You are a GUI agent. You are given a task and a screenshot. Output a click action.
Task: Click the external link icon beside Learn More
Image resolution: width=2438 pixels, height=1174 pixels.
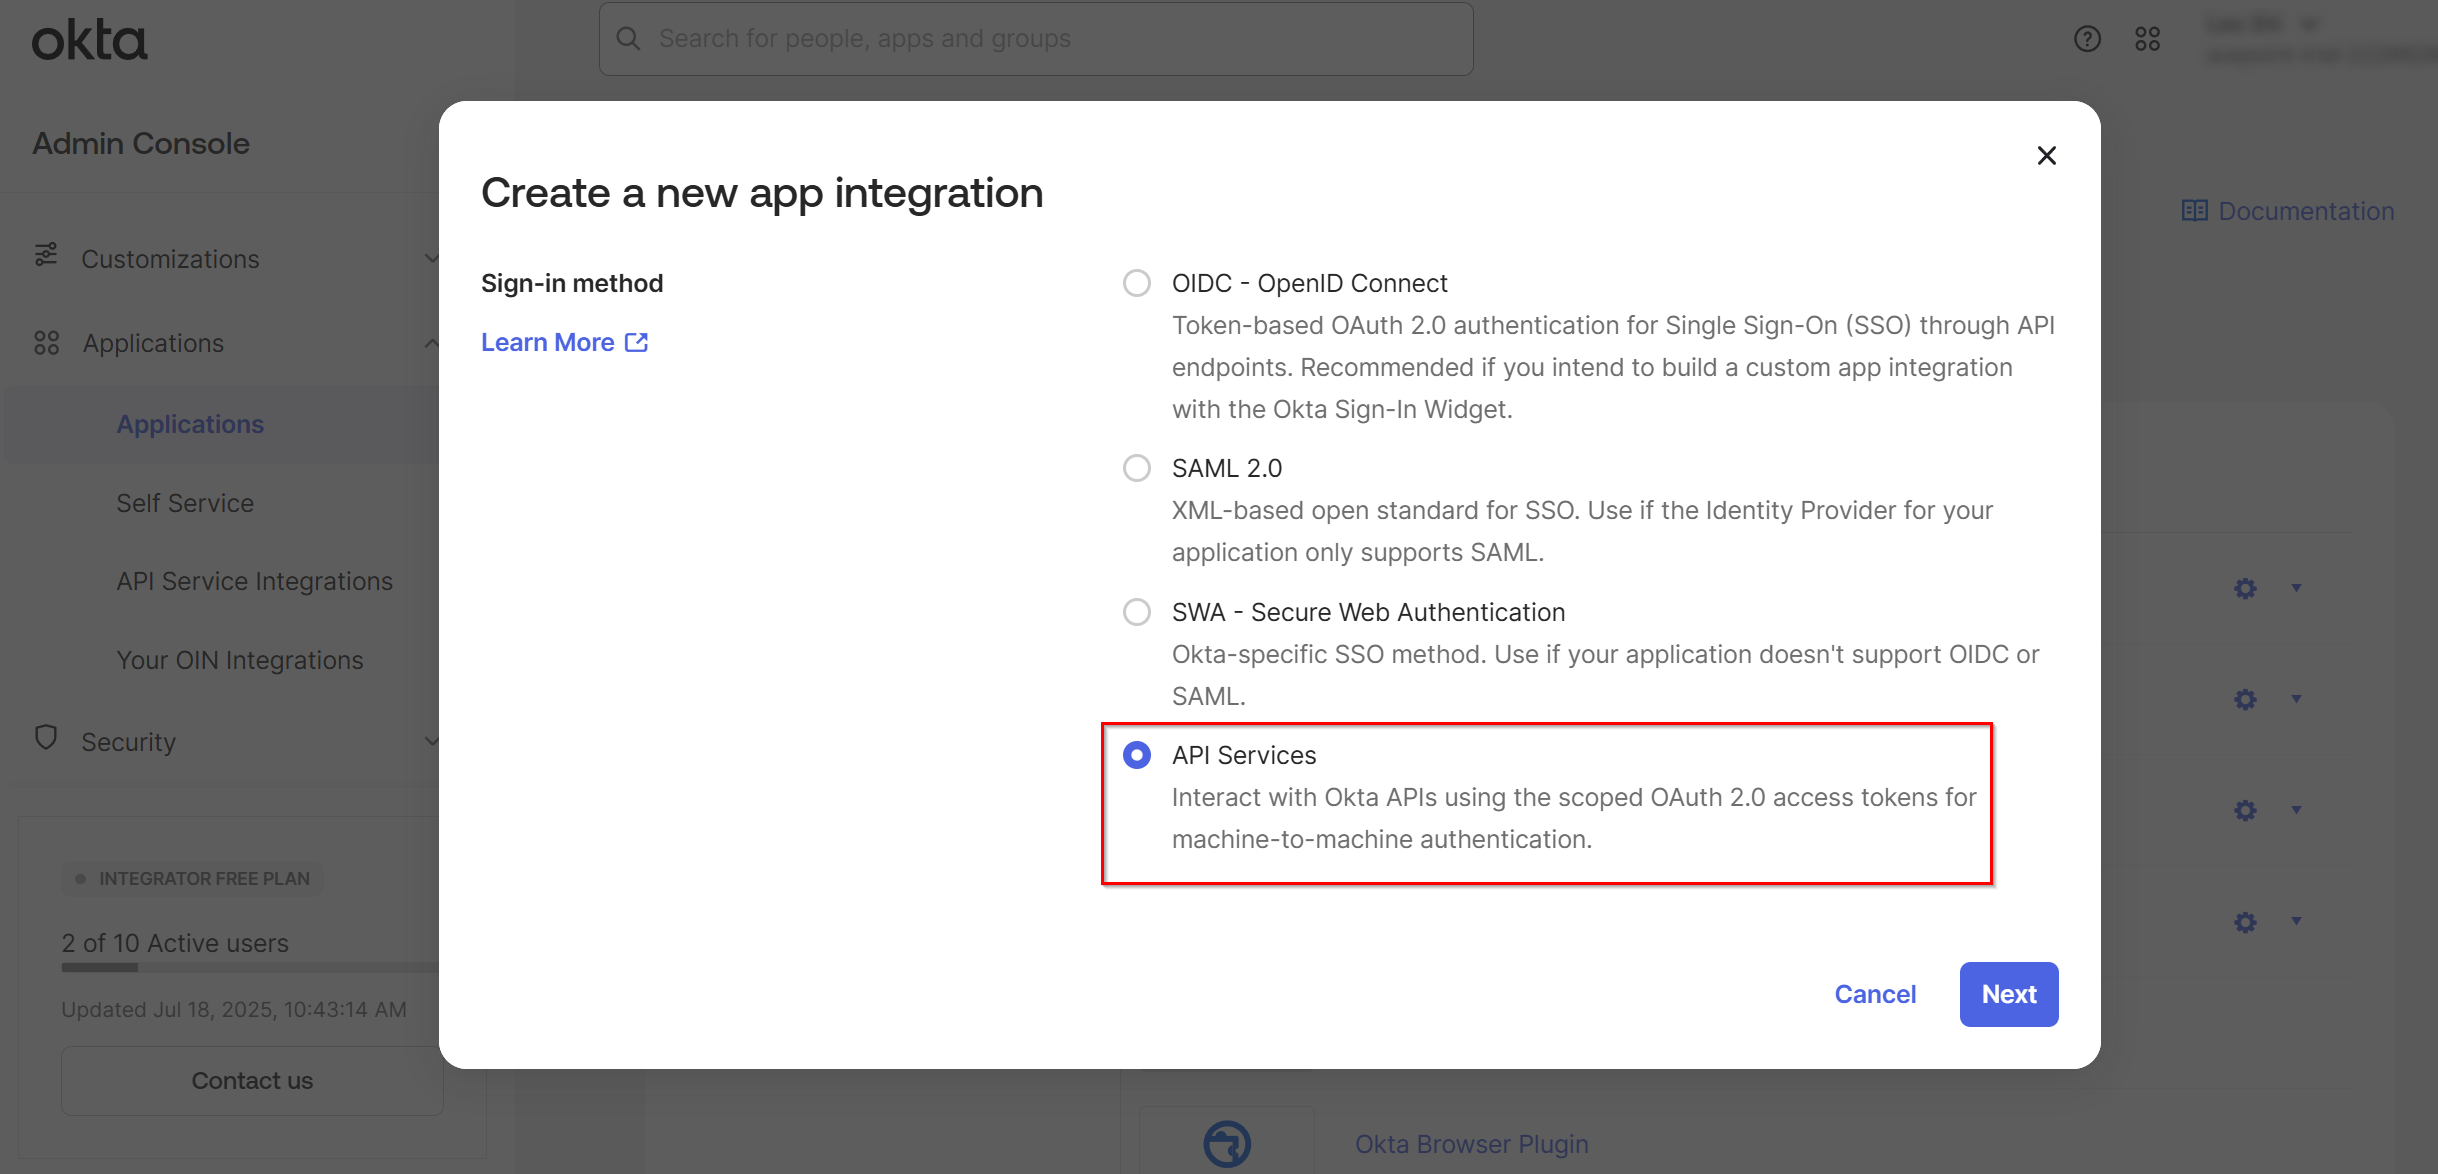pos(637,342)
